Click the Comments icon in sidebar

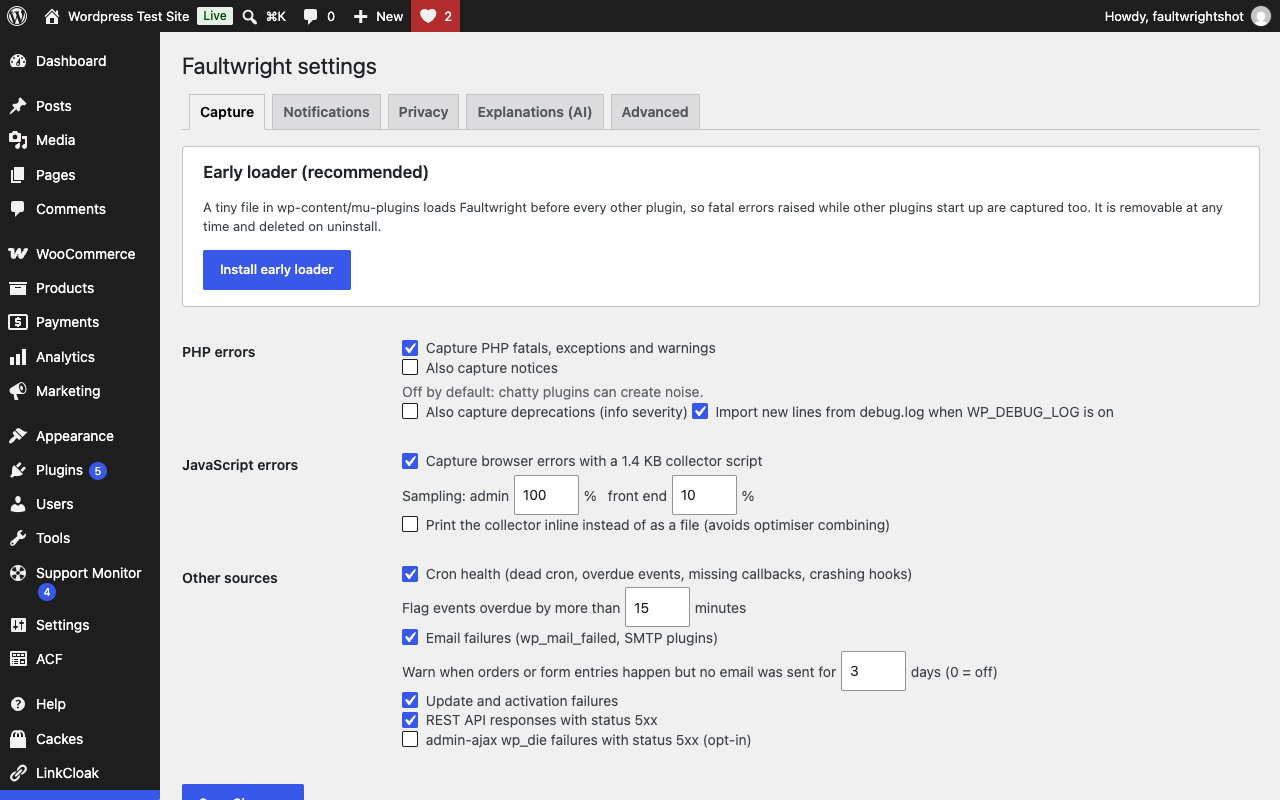(18, 209)
